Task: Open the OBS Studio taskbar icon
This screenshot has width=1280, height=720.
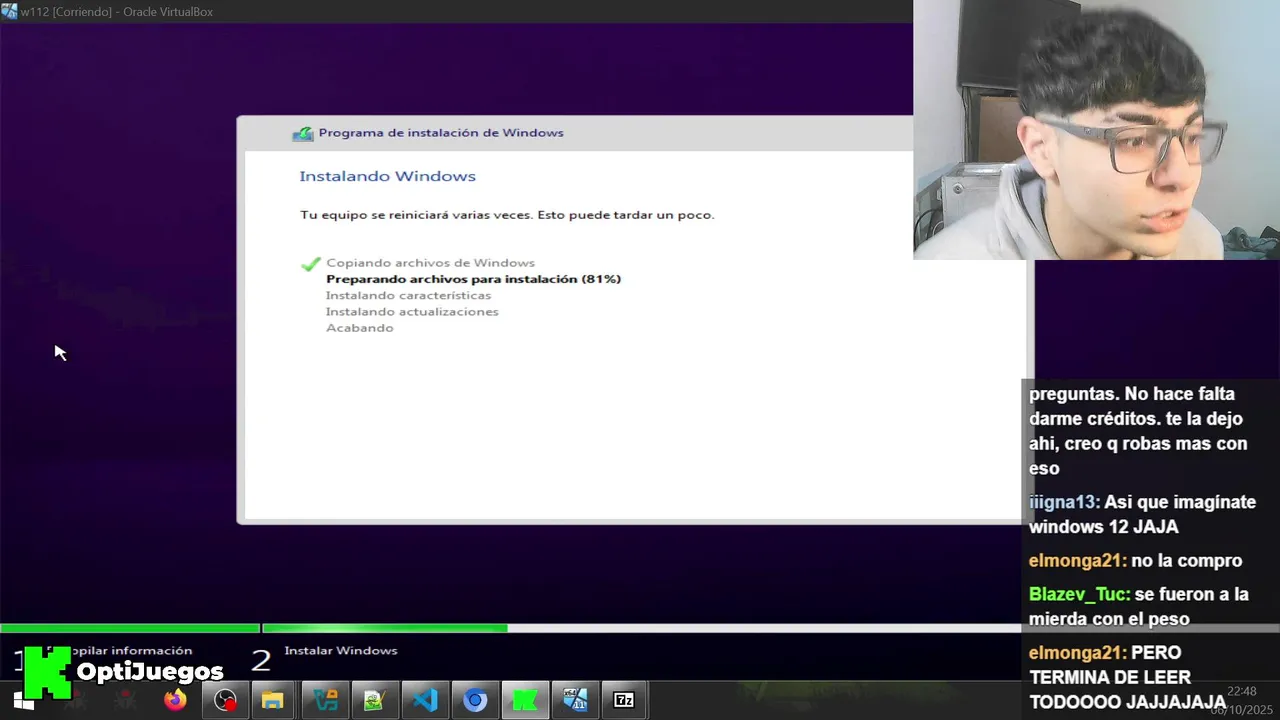Action: pos(225,700)
